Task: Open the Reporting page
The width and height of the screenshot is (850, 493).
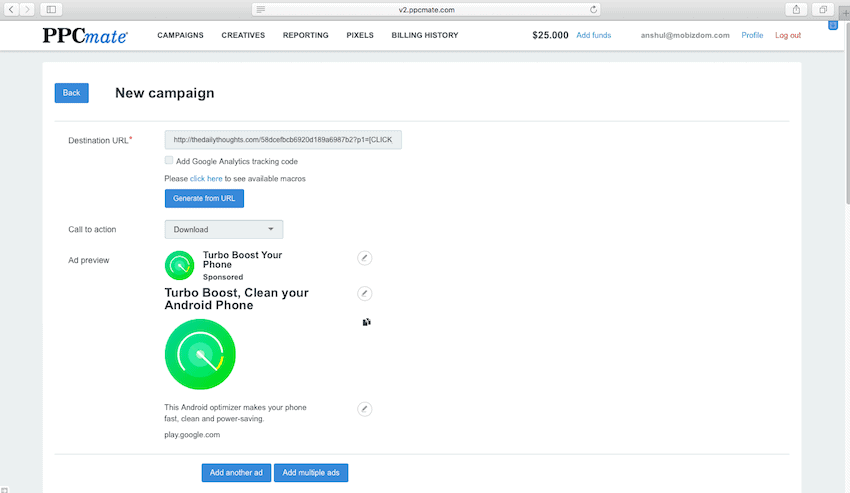Action: point(305,35)
